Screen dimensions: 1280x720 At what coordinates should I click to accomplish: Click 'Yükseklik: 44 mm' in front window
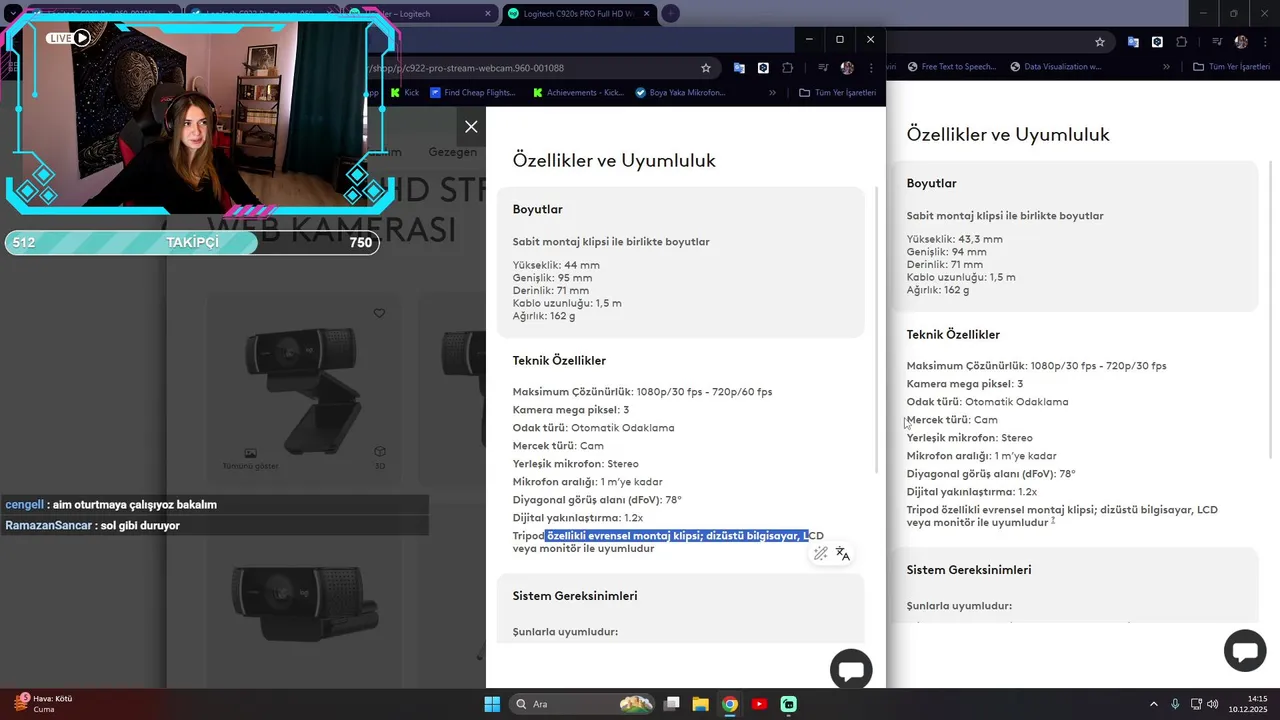click(x=556, y=265)
